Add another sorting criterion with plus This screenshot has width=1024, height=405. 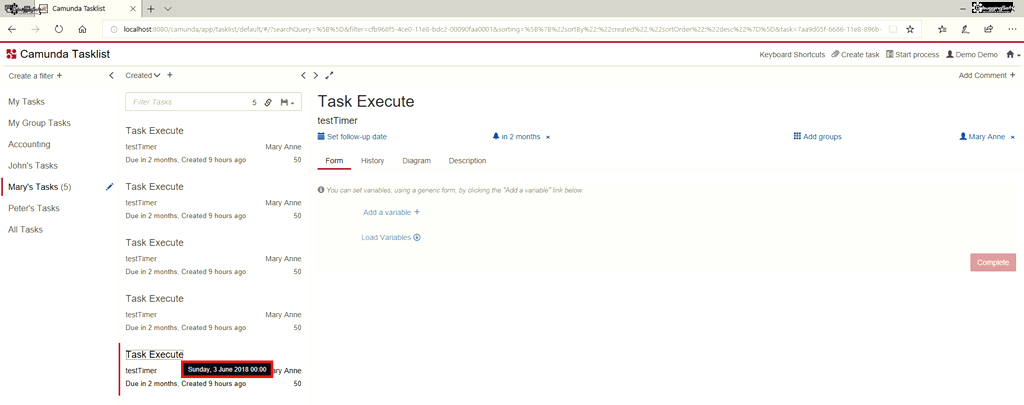pyautogui.click(x=170, y=75)
